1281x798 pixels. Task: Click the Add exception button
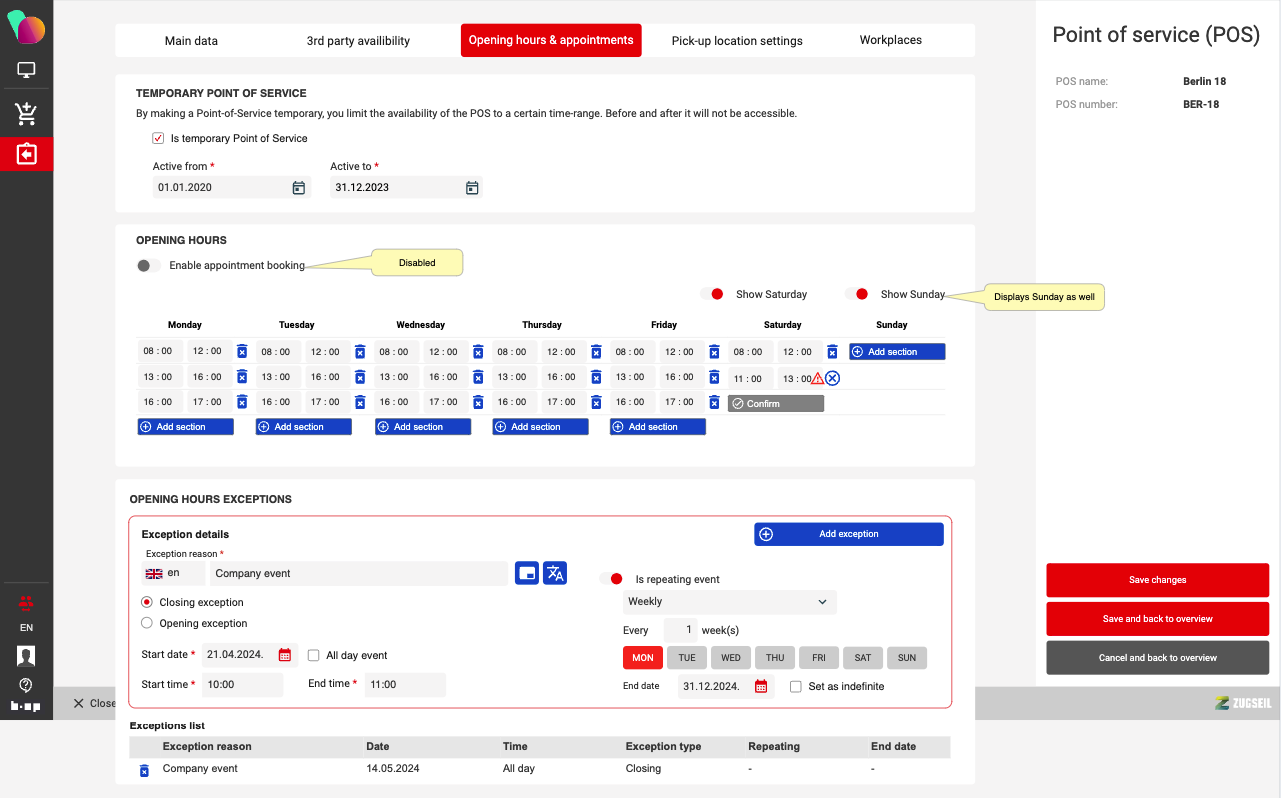[x=848, y=534]
